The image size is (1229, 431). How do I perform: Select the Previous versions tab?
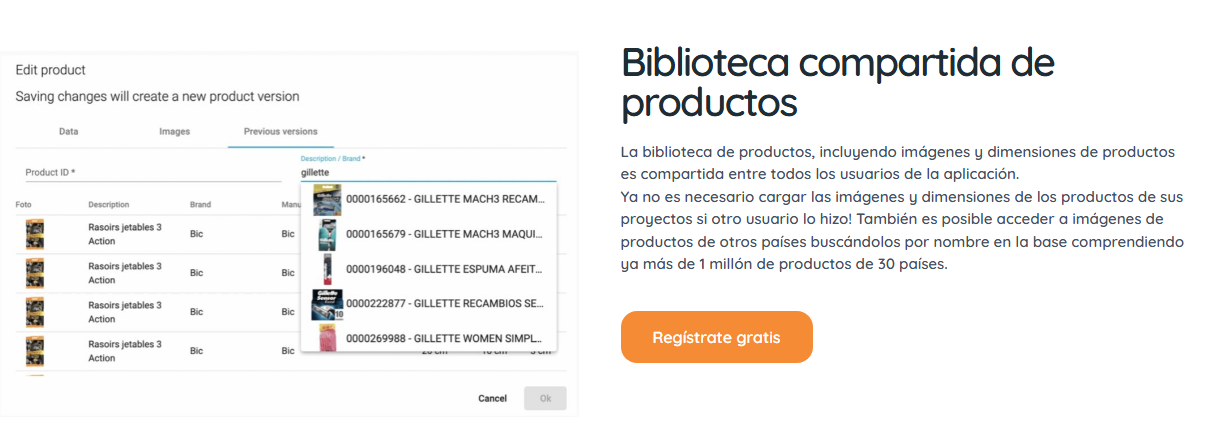pos(281,131)
